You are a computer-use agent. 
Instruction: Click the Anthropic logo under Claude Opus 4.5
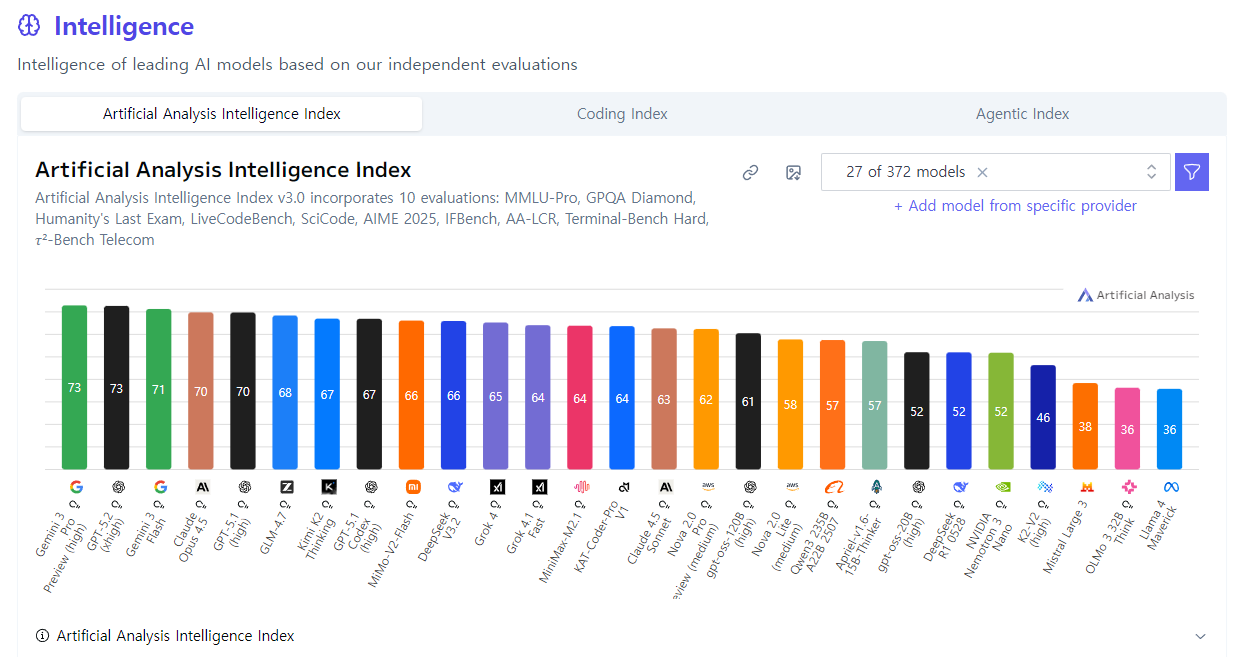201,487
